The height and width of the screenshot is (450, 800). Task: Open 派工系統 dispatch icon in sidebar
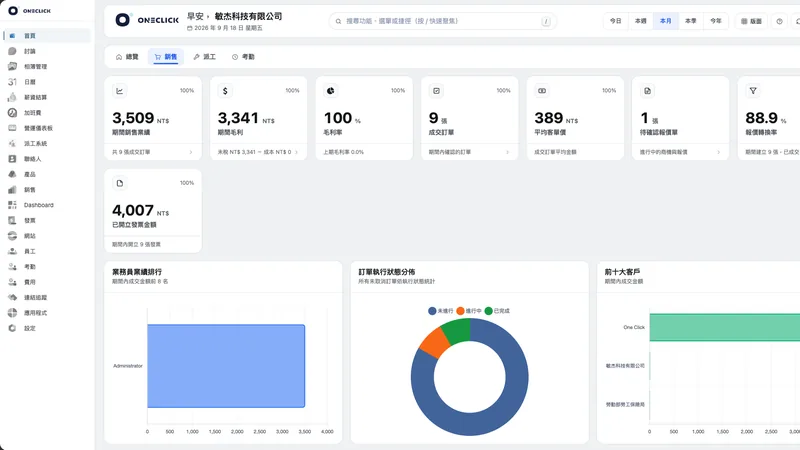click(x=12, y=143)
